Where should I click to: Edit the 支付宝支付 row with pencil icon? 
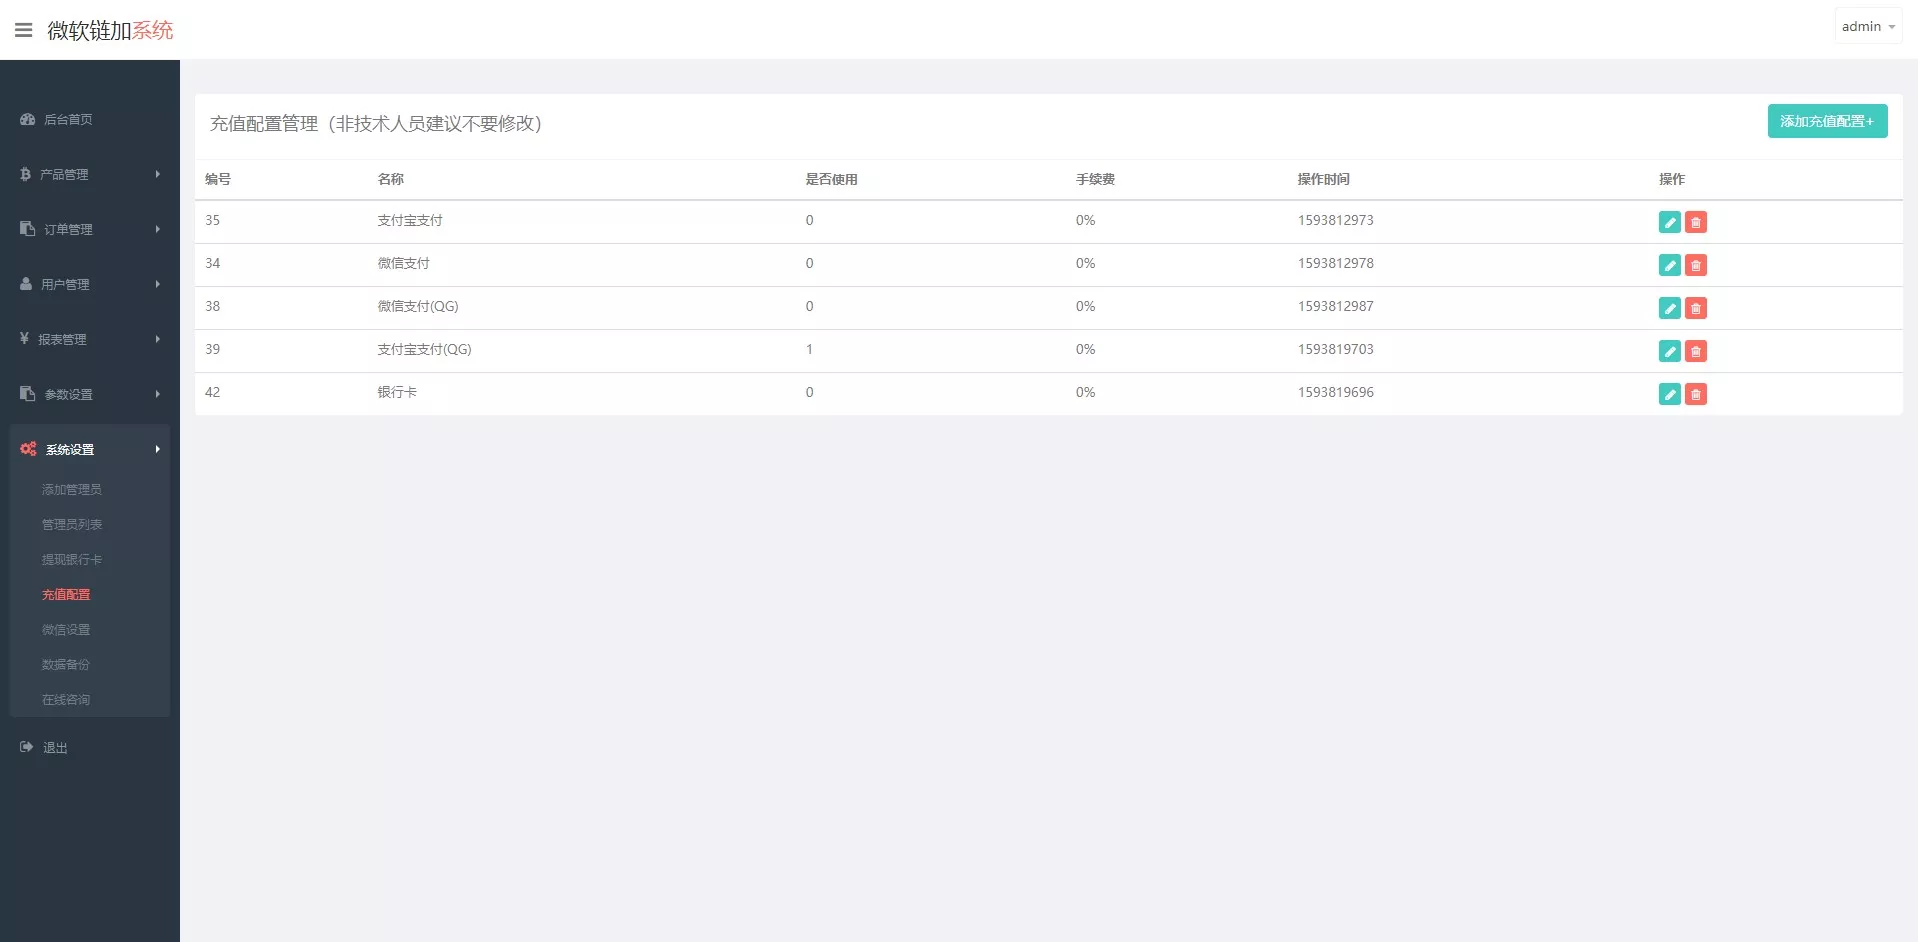(1669, 222)
